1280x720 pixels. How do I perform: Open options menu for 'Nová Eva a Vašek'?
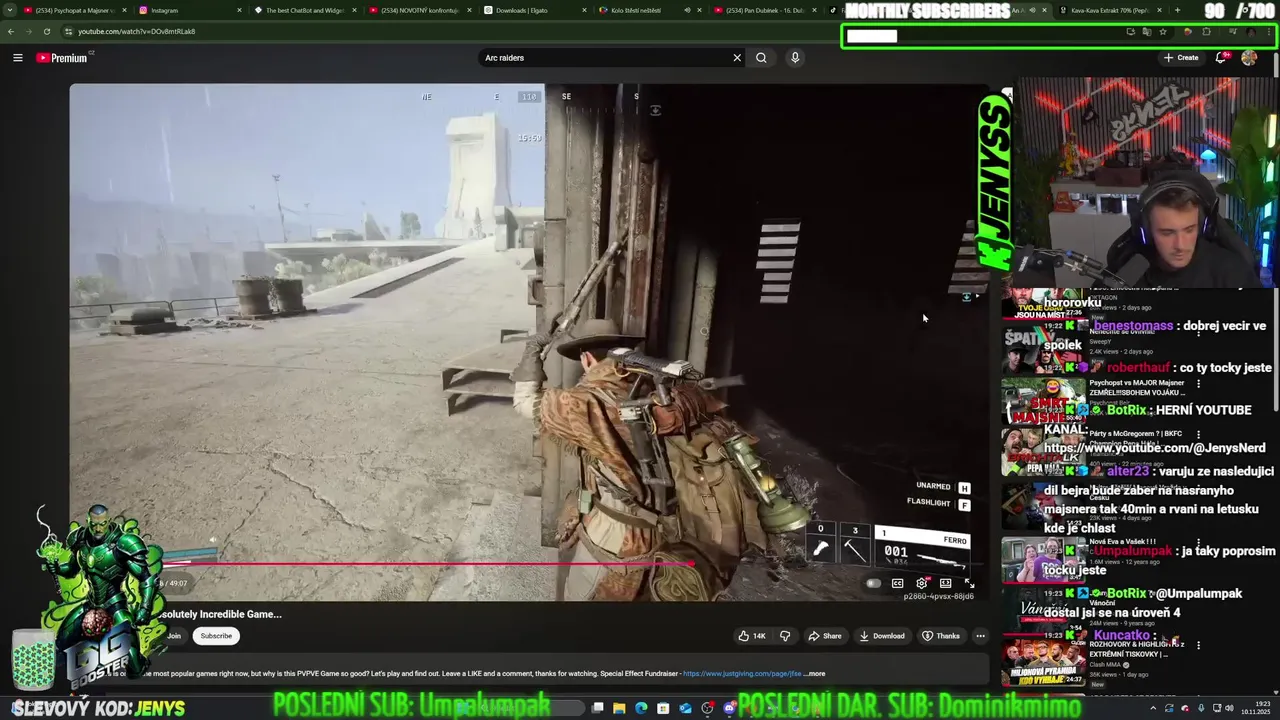1198,541
